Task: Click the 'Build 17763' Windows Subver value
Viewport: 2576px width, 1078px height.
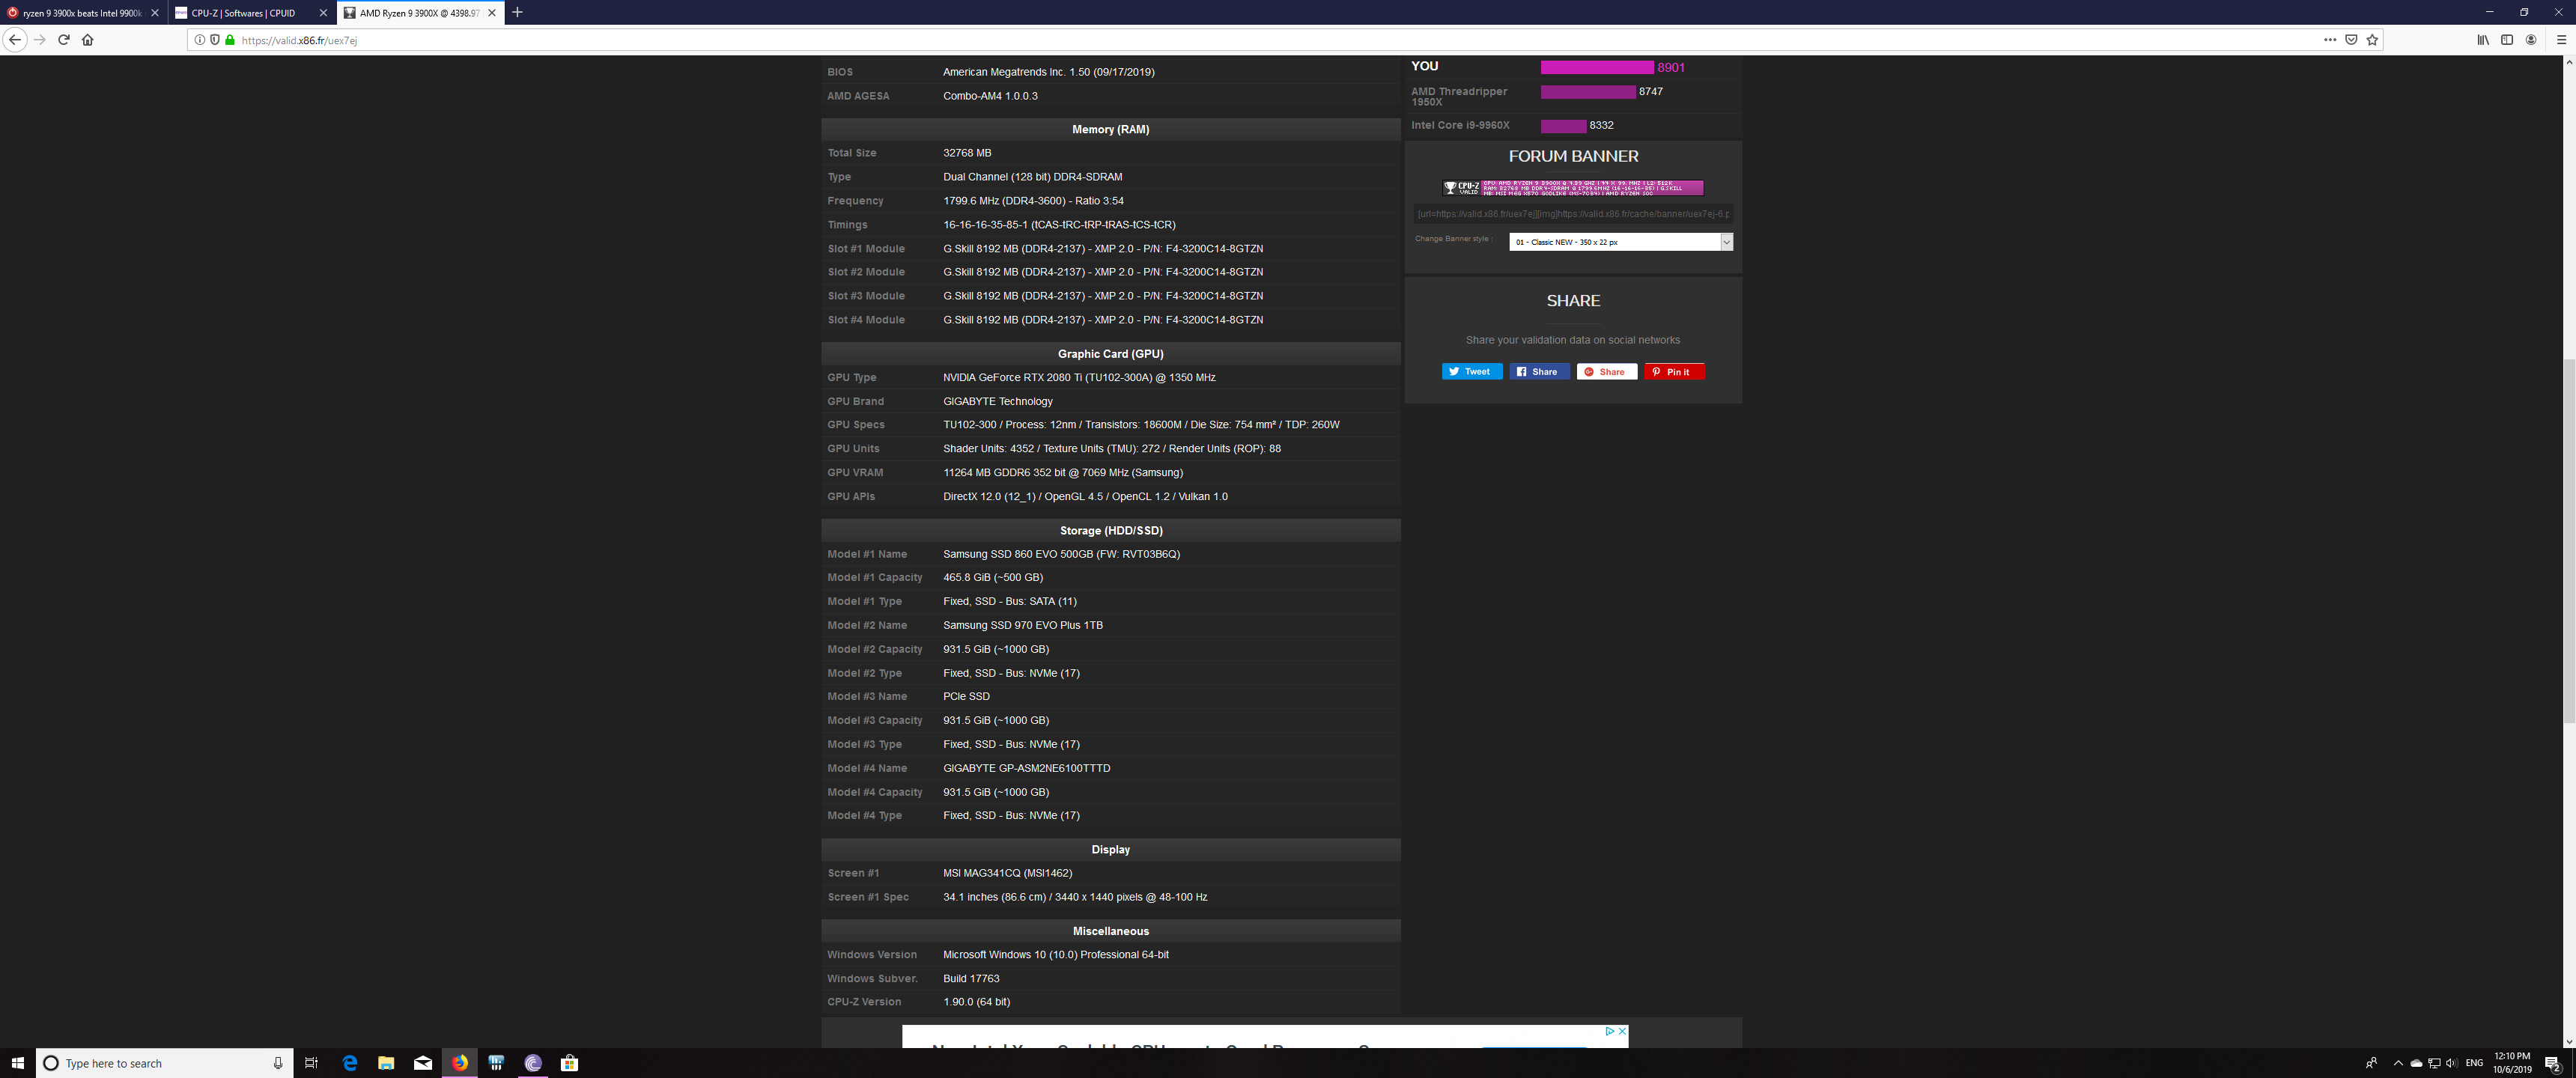Action: pos(971,979)
